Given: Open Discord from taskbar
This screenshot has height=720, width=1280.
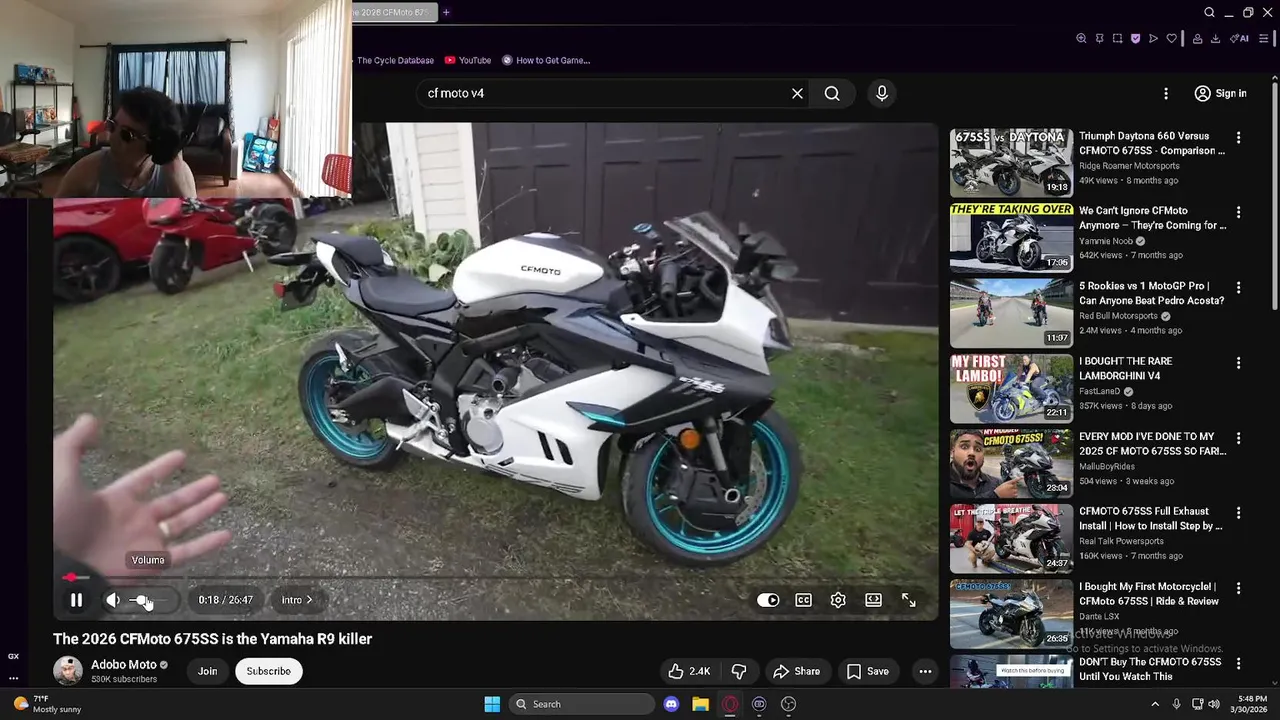Looking at the screenshot, I should click(671, 704).
